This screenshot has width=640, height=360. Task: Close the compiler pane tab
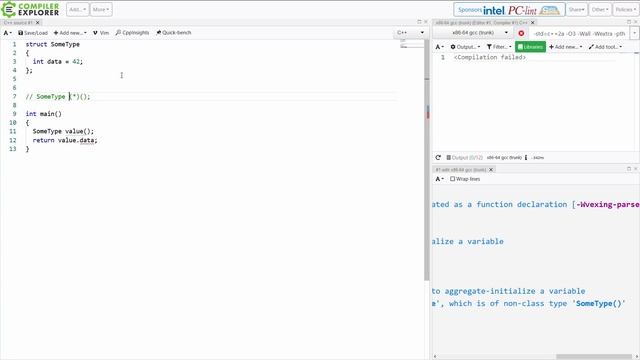pos(532,23)
